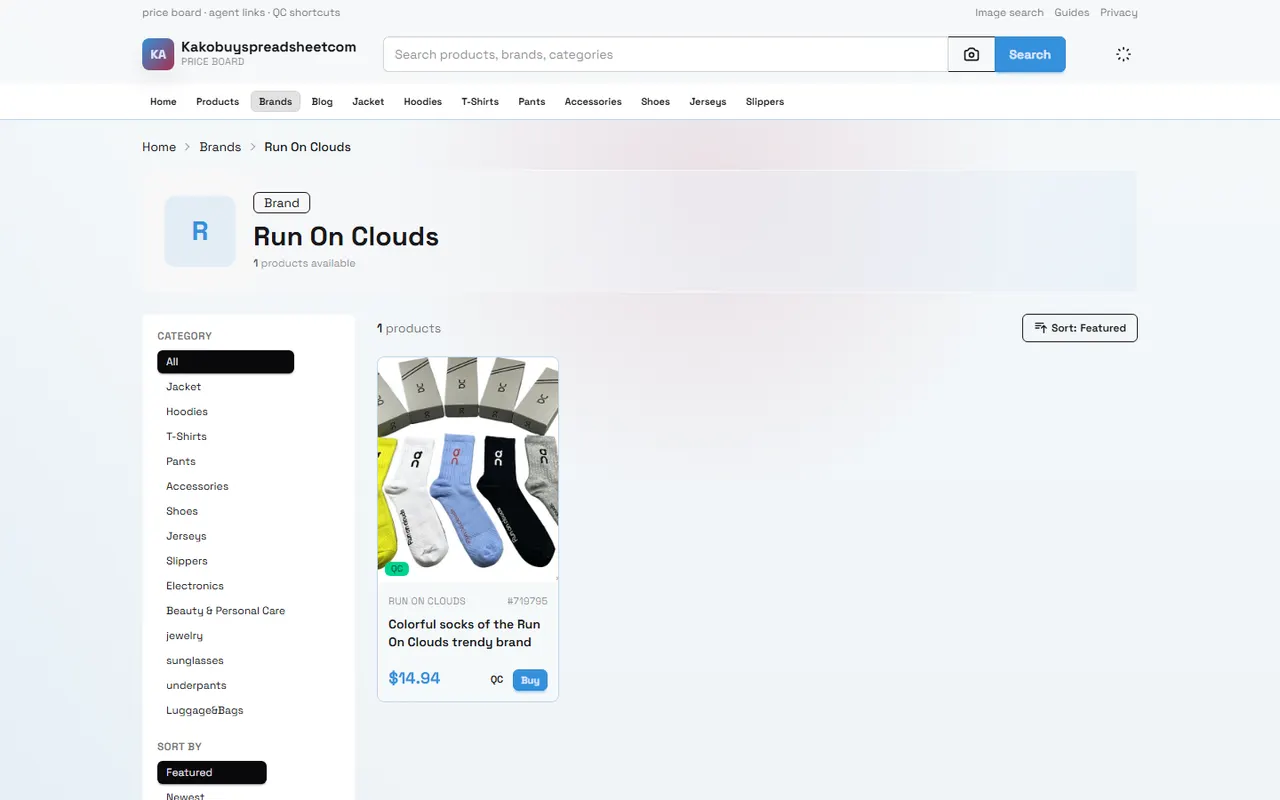Open the Image search link
This screenshot has width=1280, height=800.
(1009, 13)
